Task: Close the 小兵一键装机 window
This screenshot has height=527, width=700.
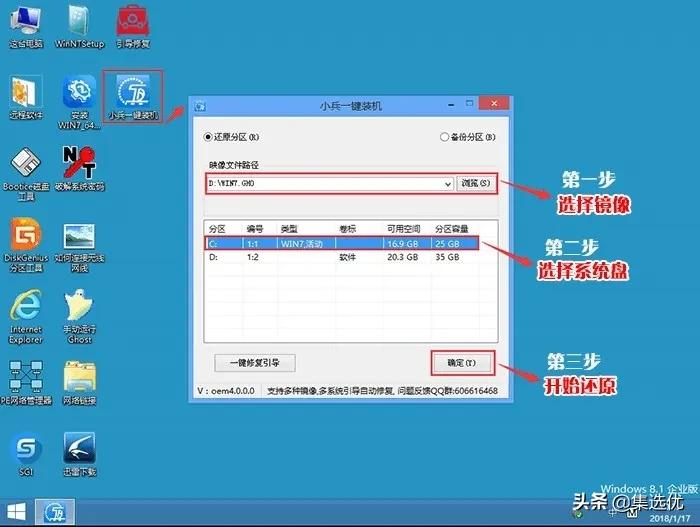Action: 494,104
